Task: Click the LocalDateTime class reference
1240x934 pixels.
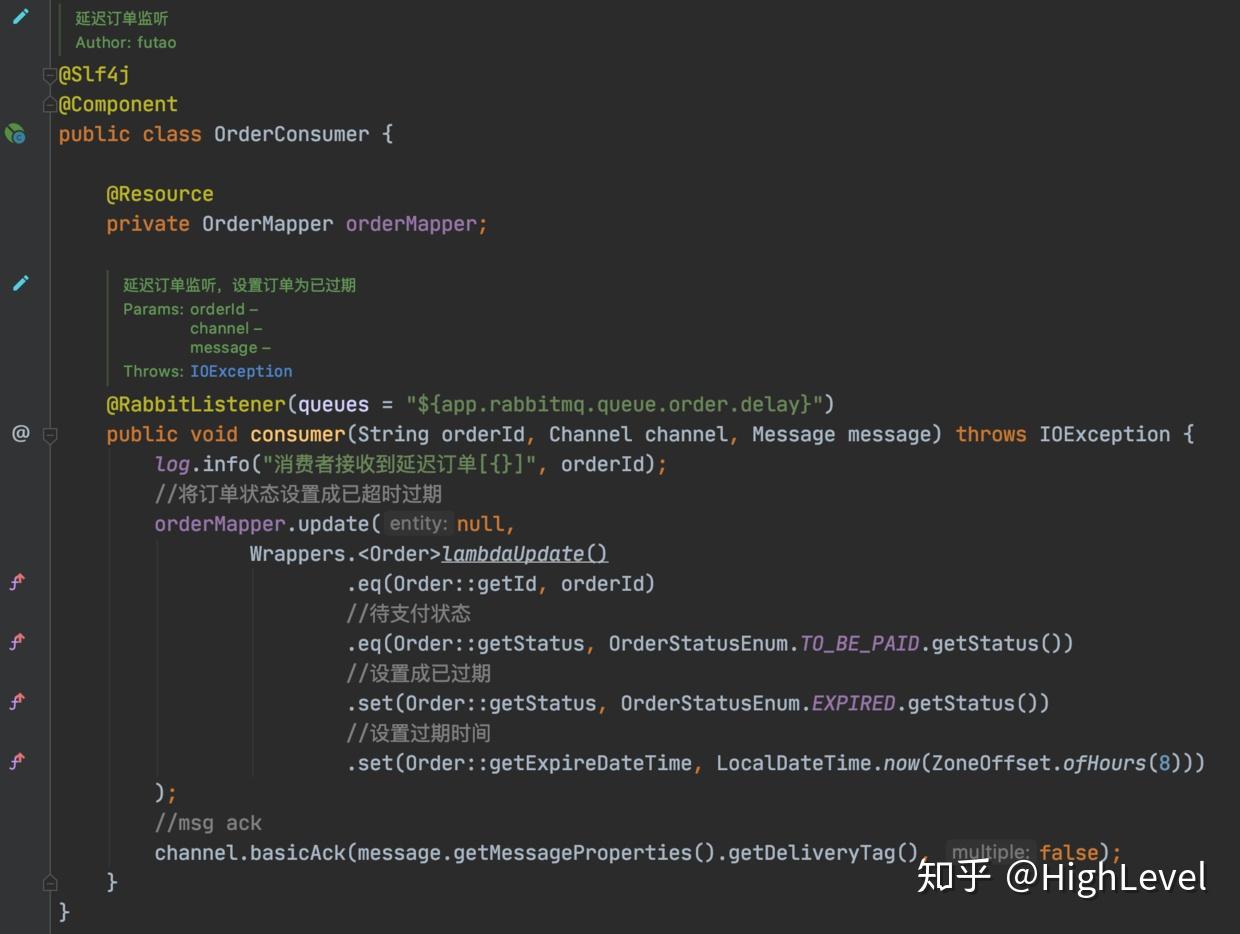Action: click(794, 763)
